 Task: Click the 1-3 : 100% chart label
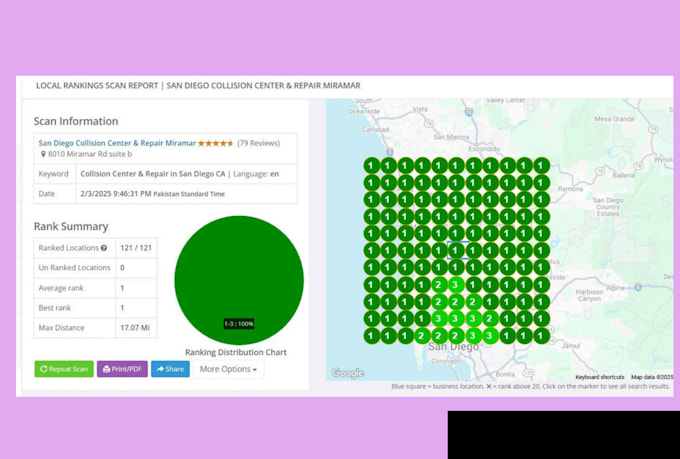pyautogui.click(x=239, y=324)
